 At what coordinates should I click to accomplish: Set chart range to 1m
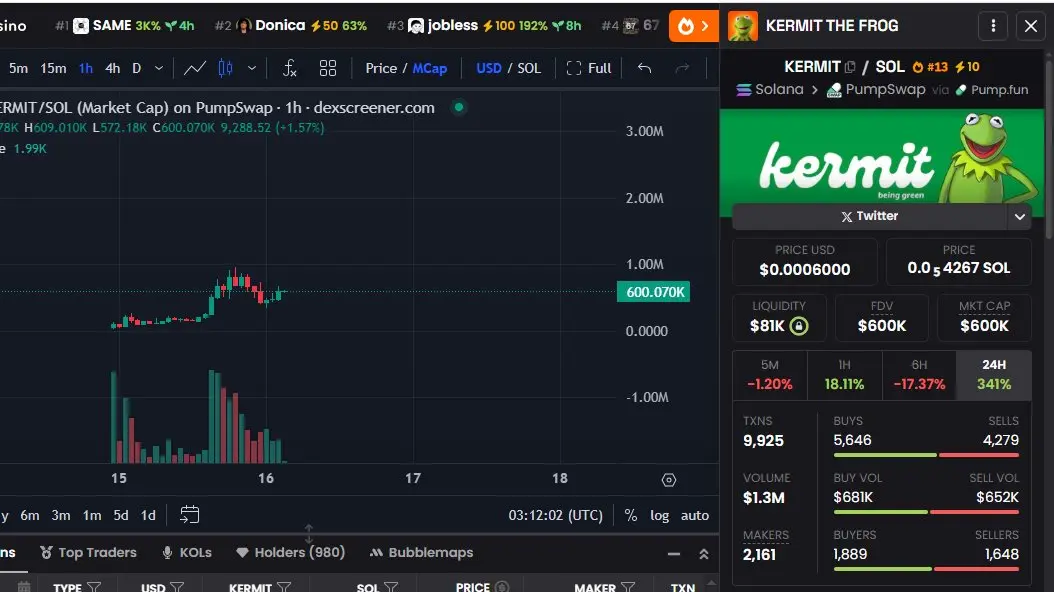[91, 515]
